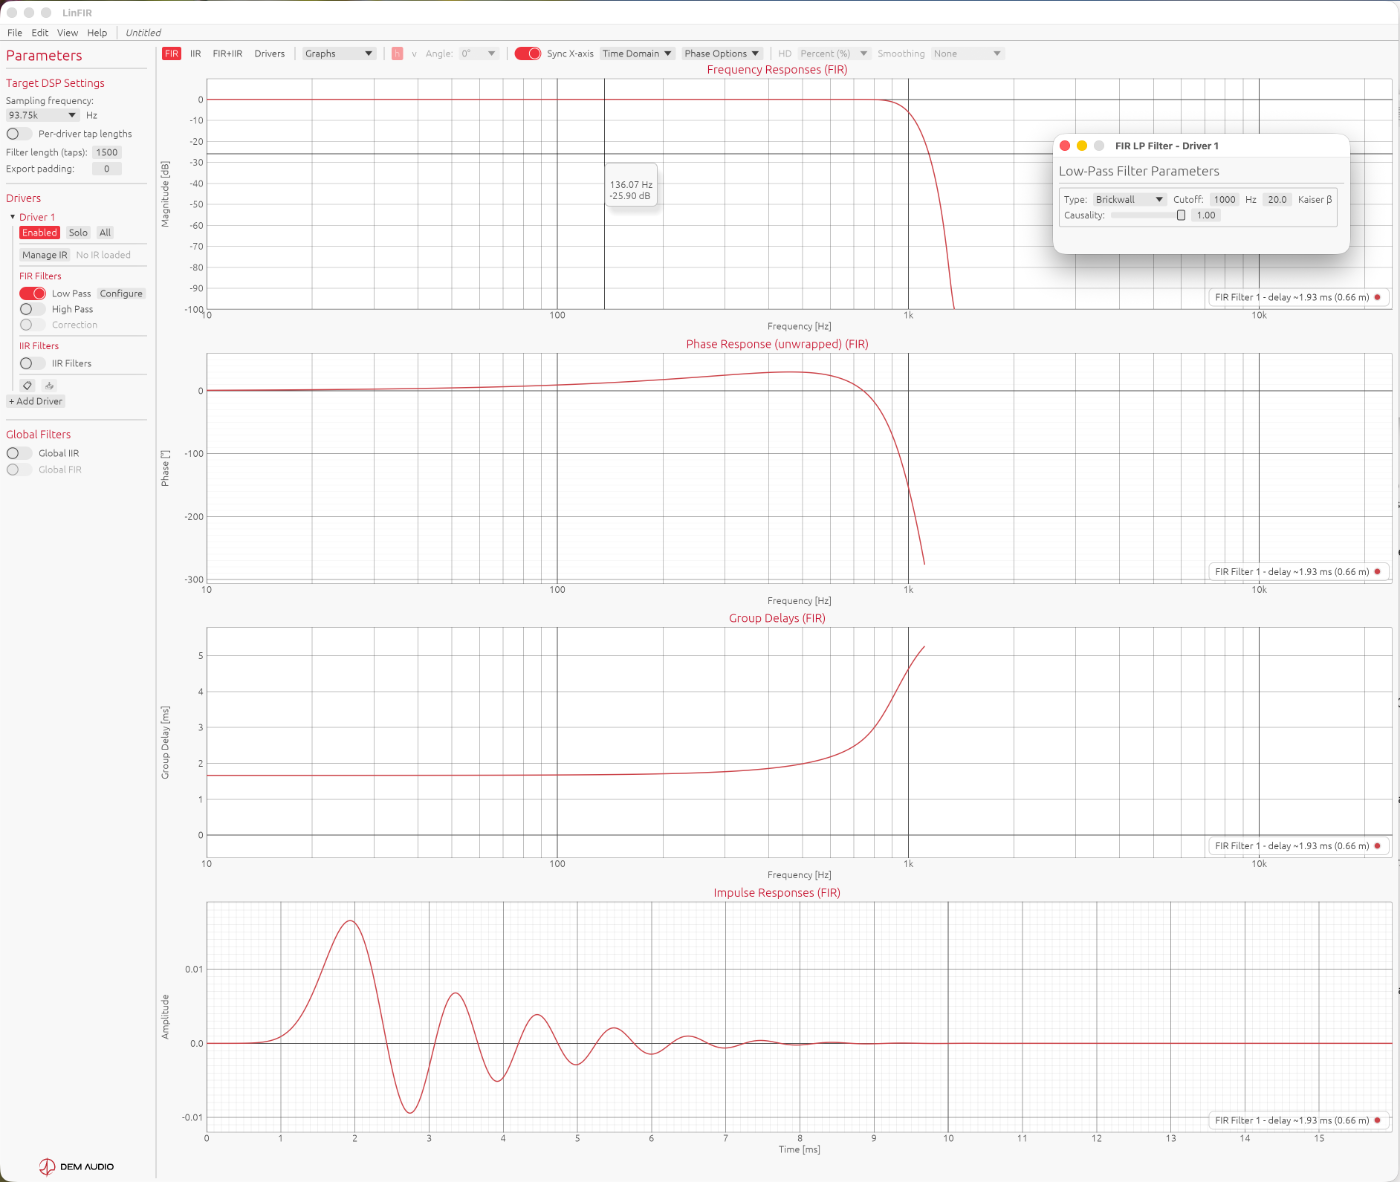Open the View menu

tap(68, 33)
